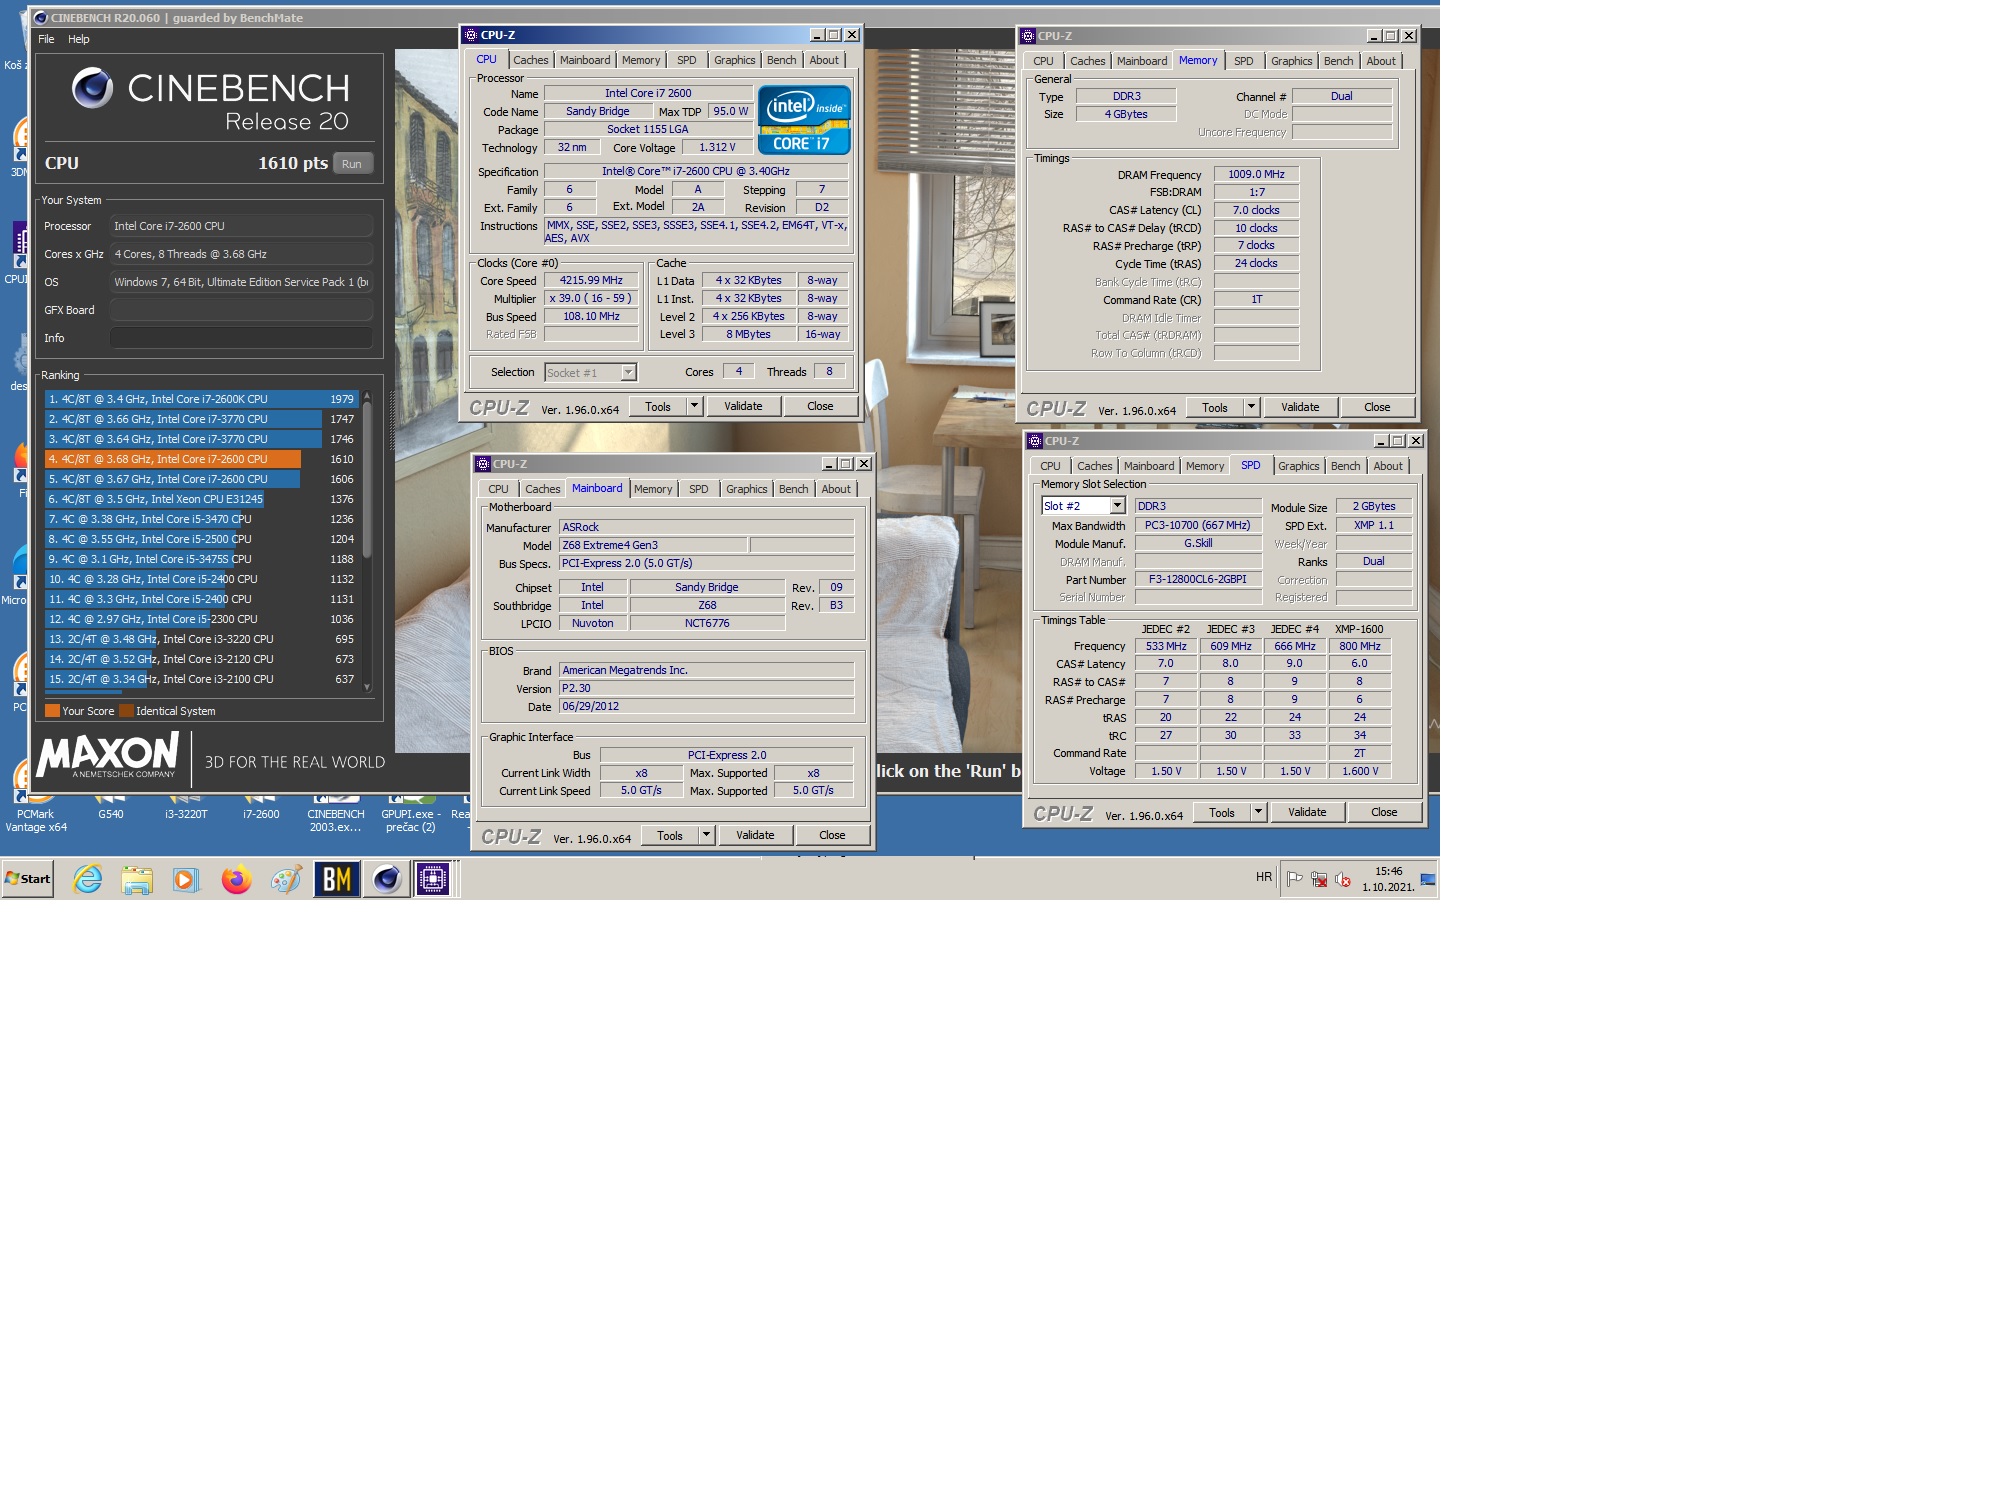The width and height of the screenshot is (2000, 1500).
Task: Click the Intel Core i7 logo badge
Action: point(804,119)
